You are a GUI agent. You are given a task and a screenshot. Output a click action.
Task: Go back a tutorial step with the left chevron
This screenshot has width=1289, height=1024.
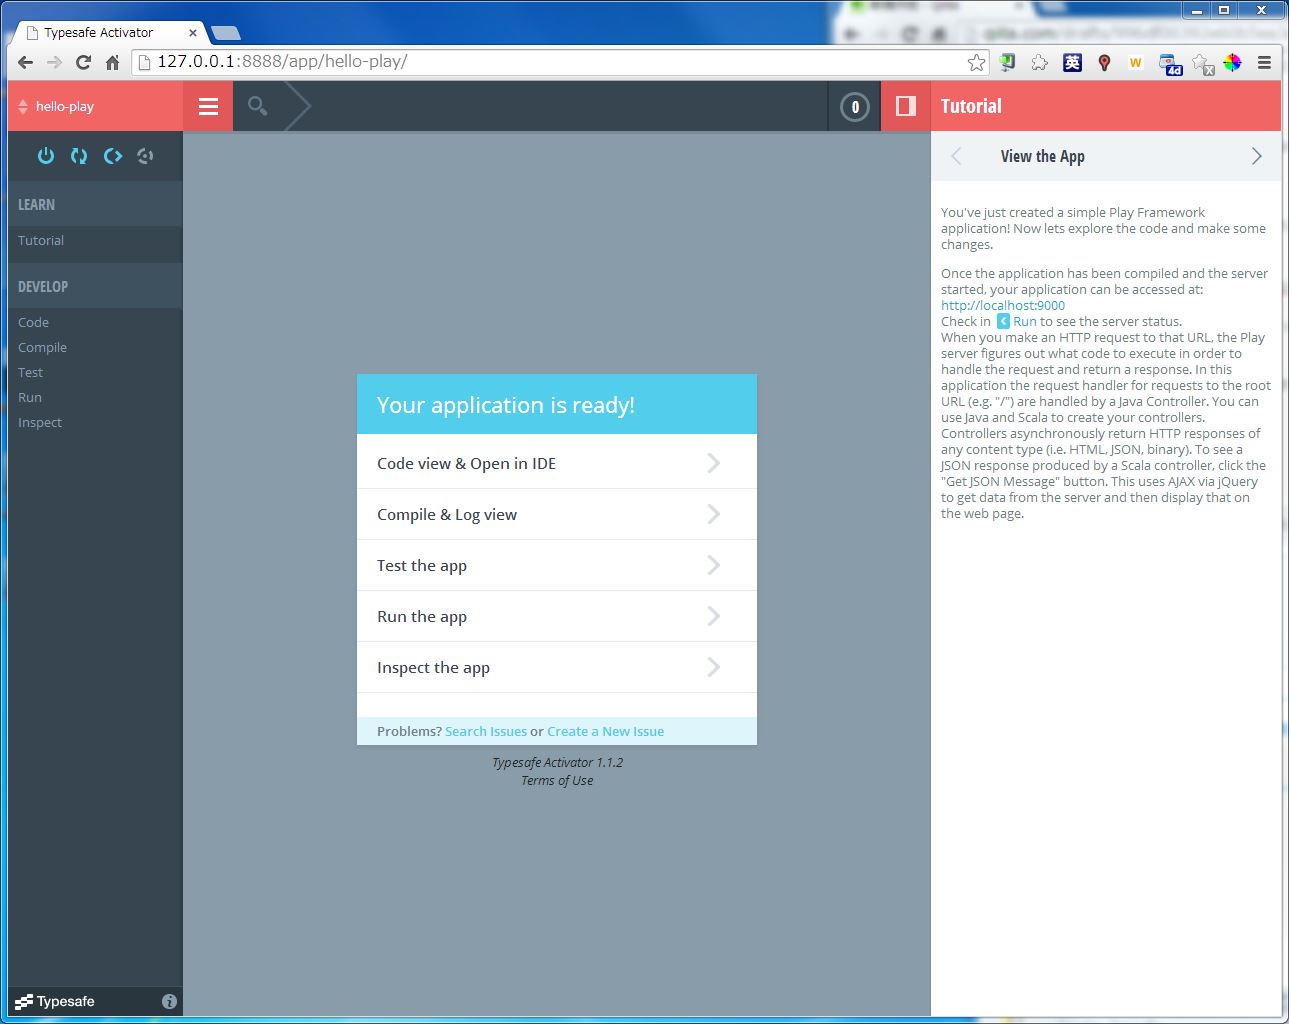point(956,156)
